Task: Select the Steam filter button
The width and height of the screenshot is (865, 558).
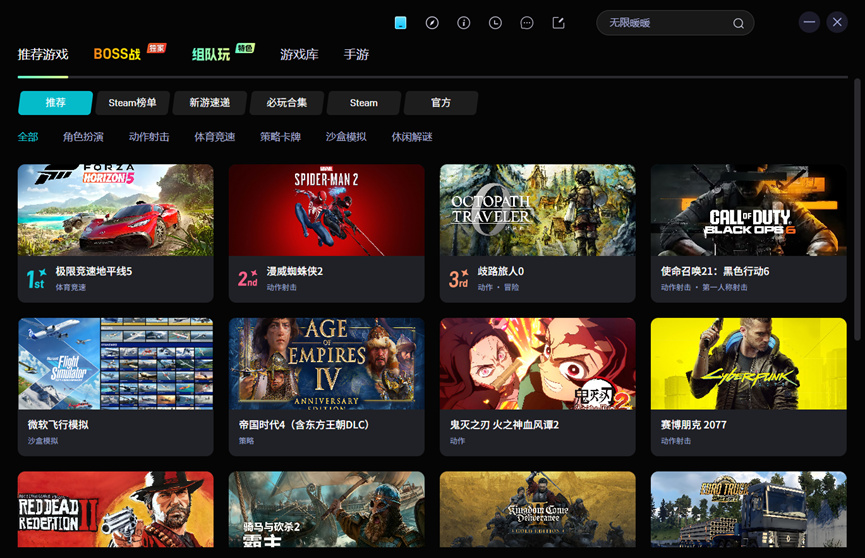Action: point(364,103)
